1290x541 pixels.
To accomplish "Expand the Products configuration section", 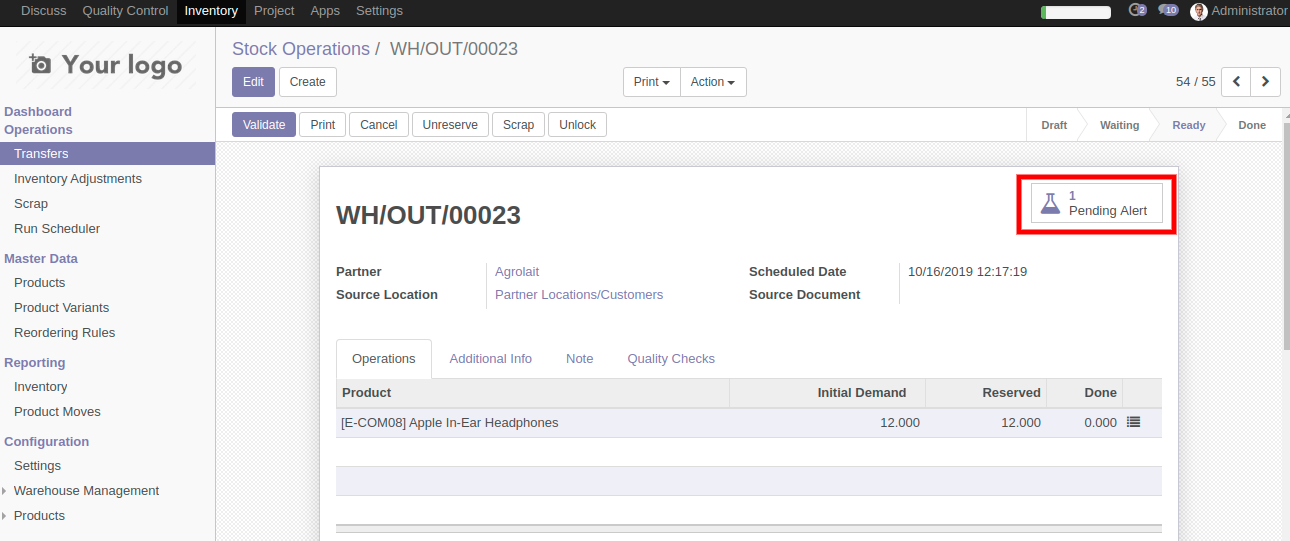I will (39, 516).
